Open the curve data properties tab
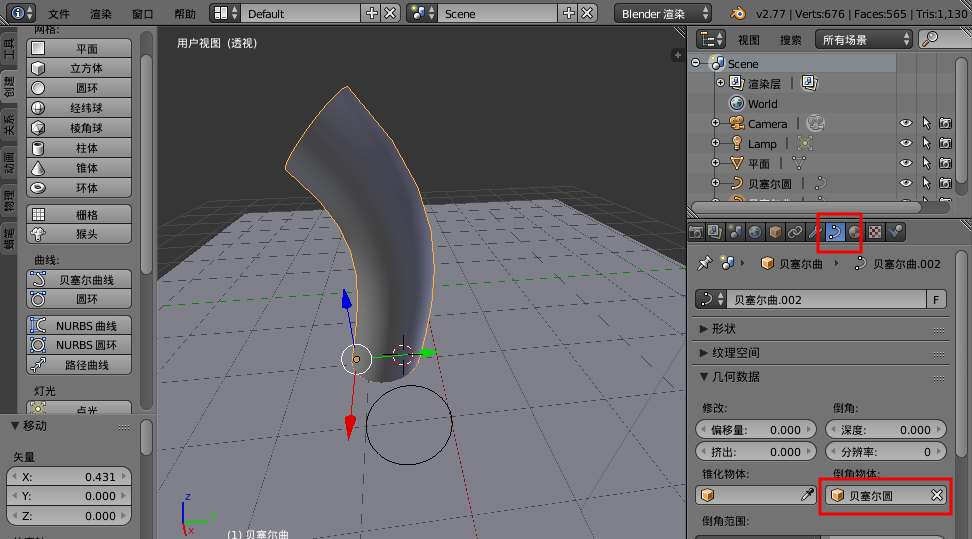 click(x=834, y=232)
